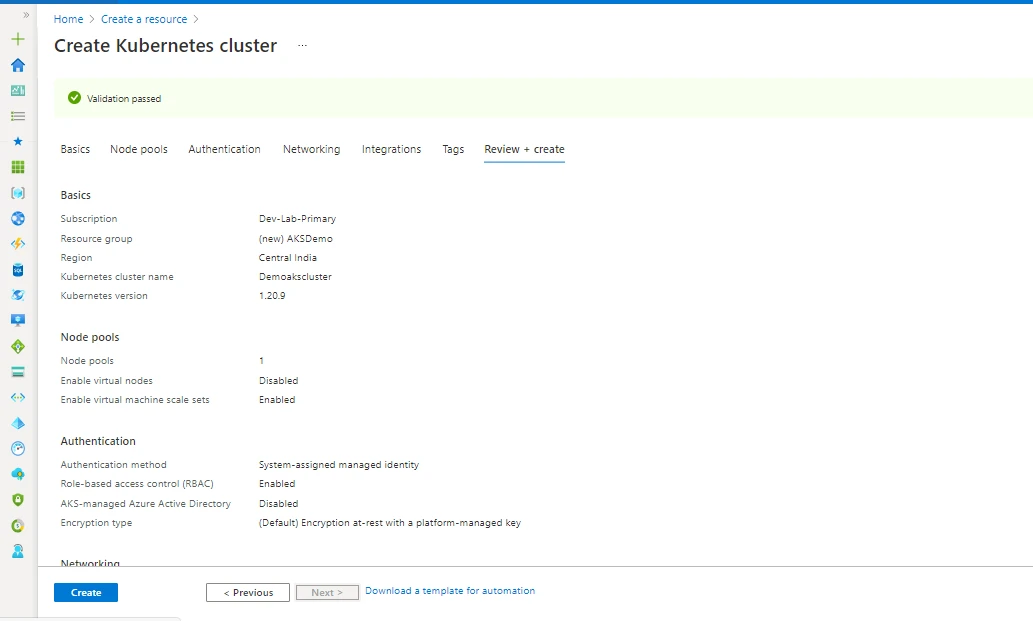Click Download a template for automation

[450, 590]
